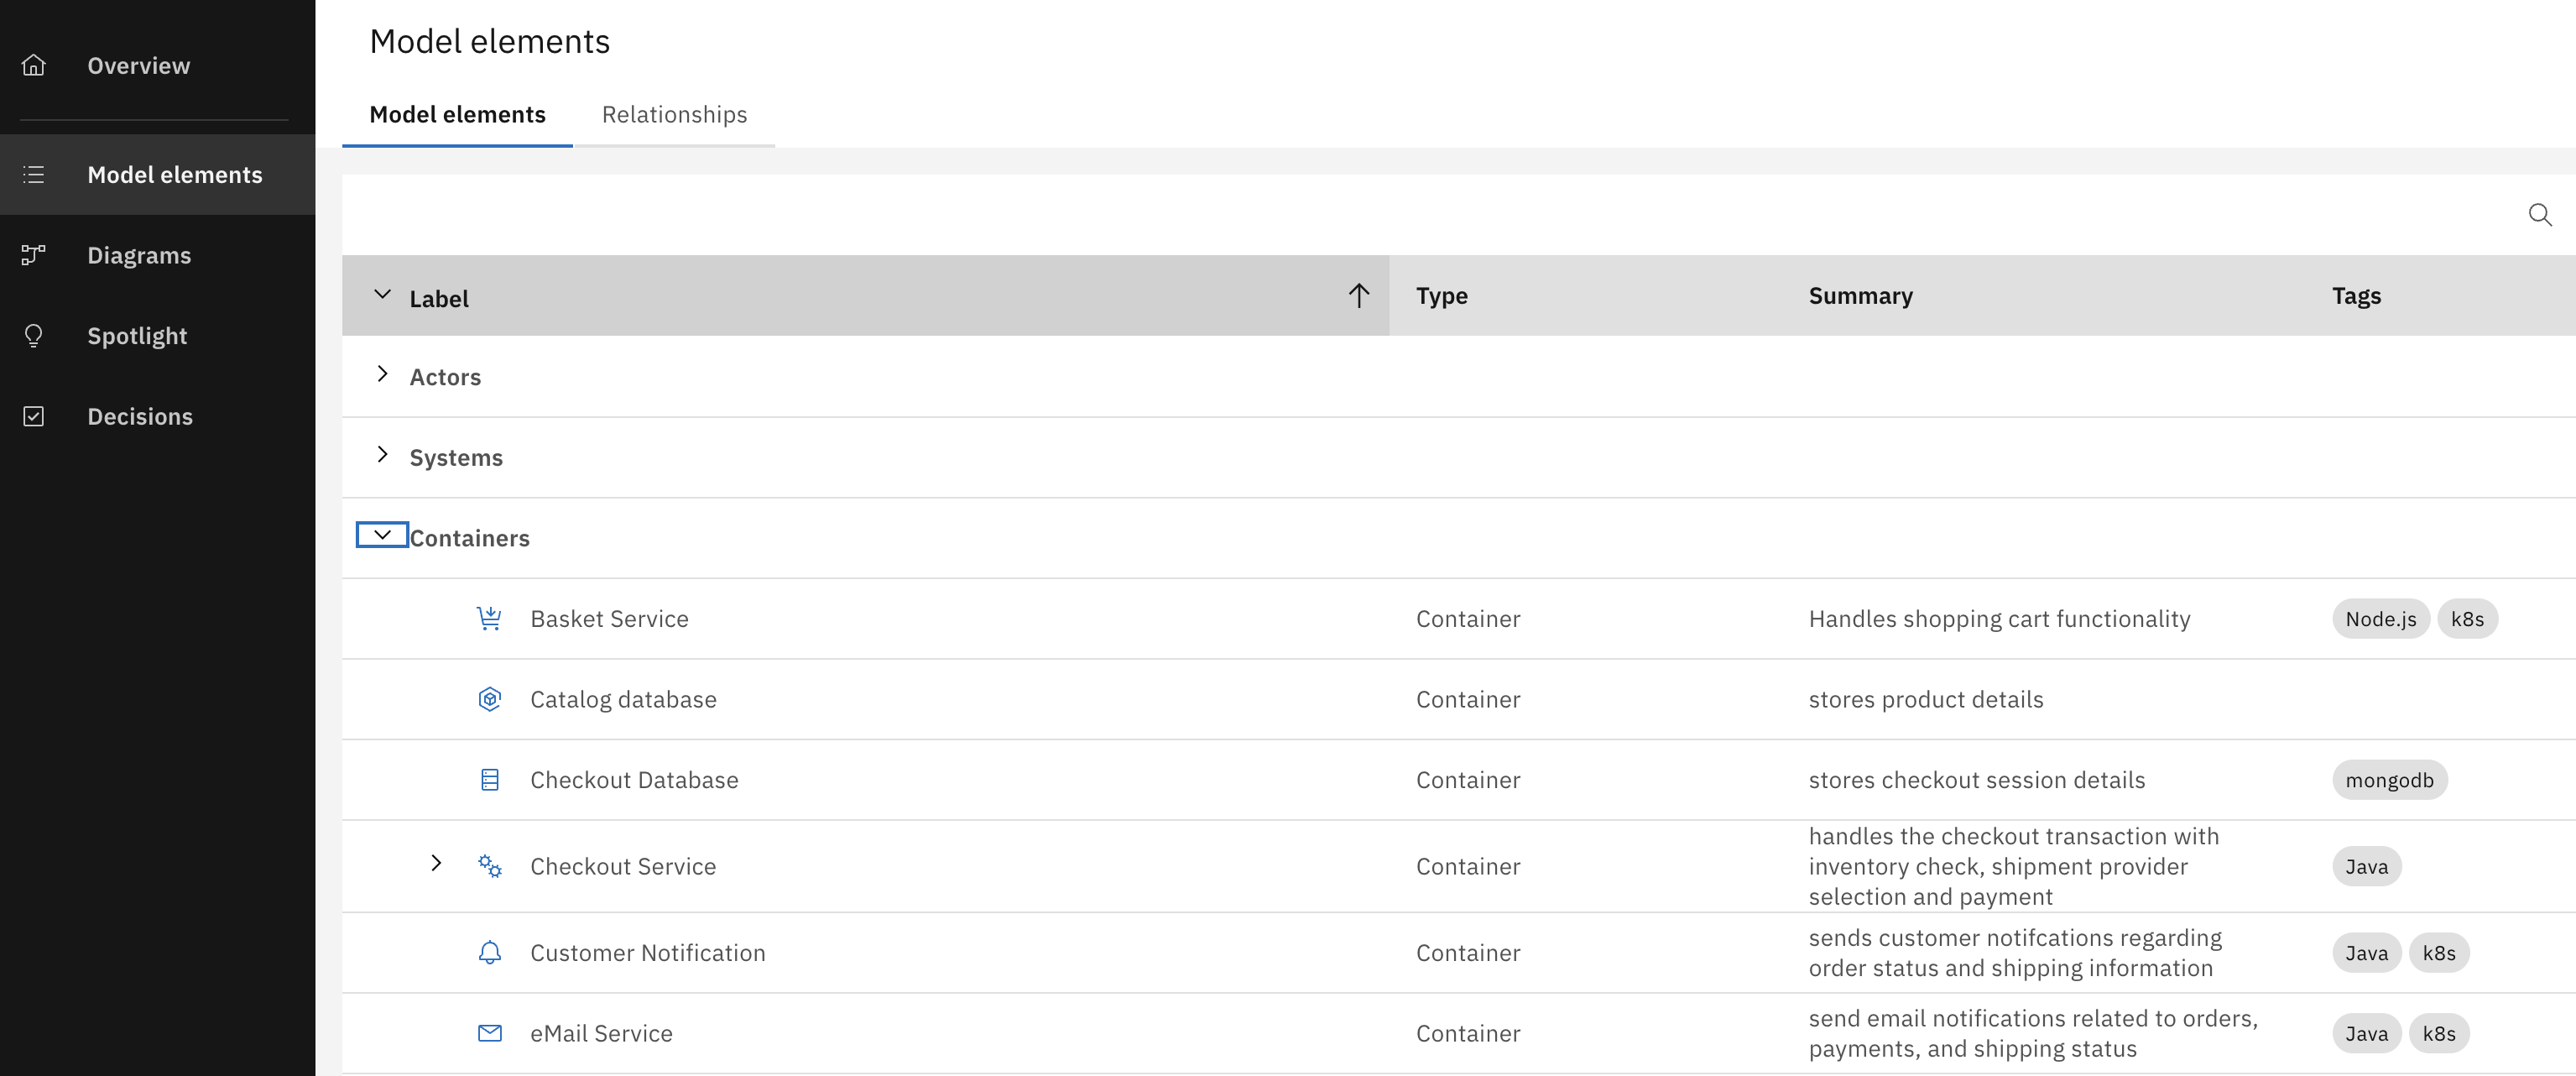Click the mongodb tag
The height and width of the screenshot is (1076, 2576).
(x=2389, y=780)
